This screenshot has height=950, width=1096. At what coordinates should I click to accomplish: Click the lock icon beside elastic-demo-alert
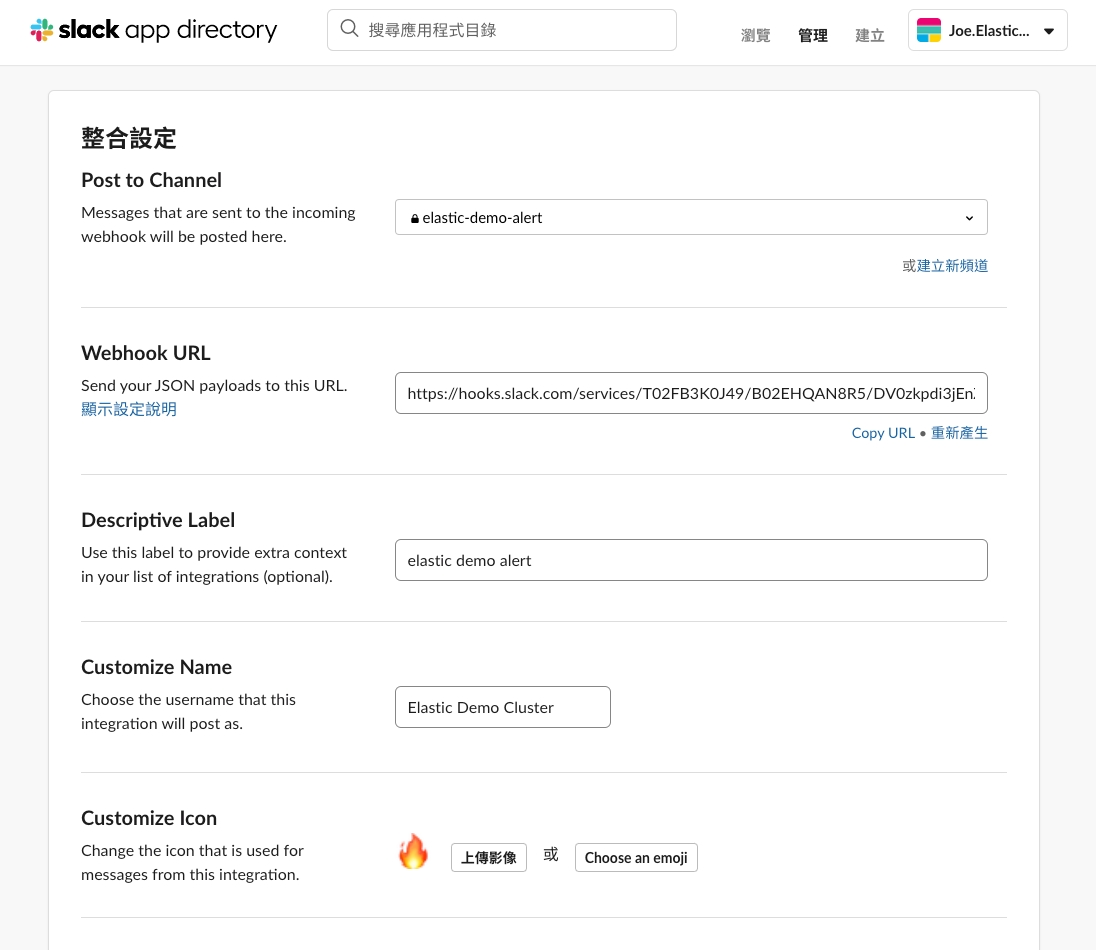click(414, 219)
